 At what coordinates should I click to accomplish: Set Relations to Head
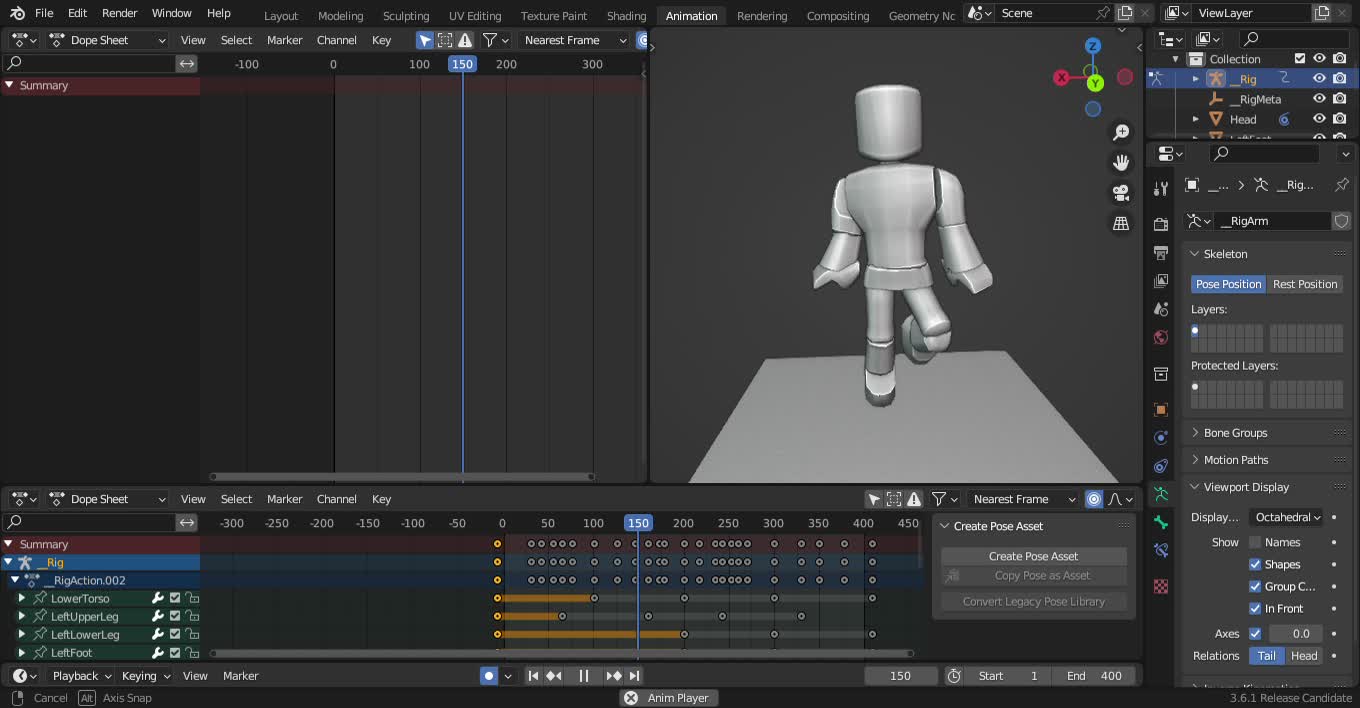click(1304, 656)
